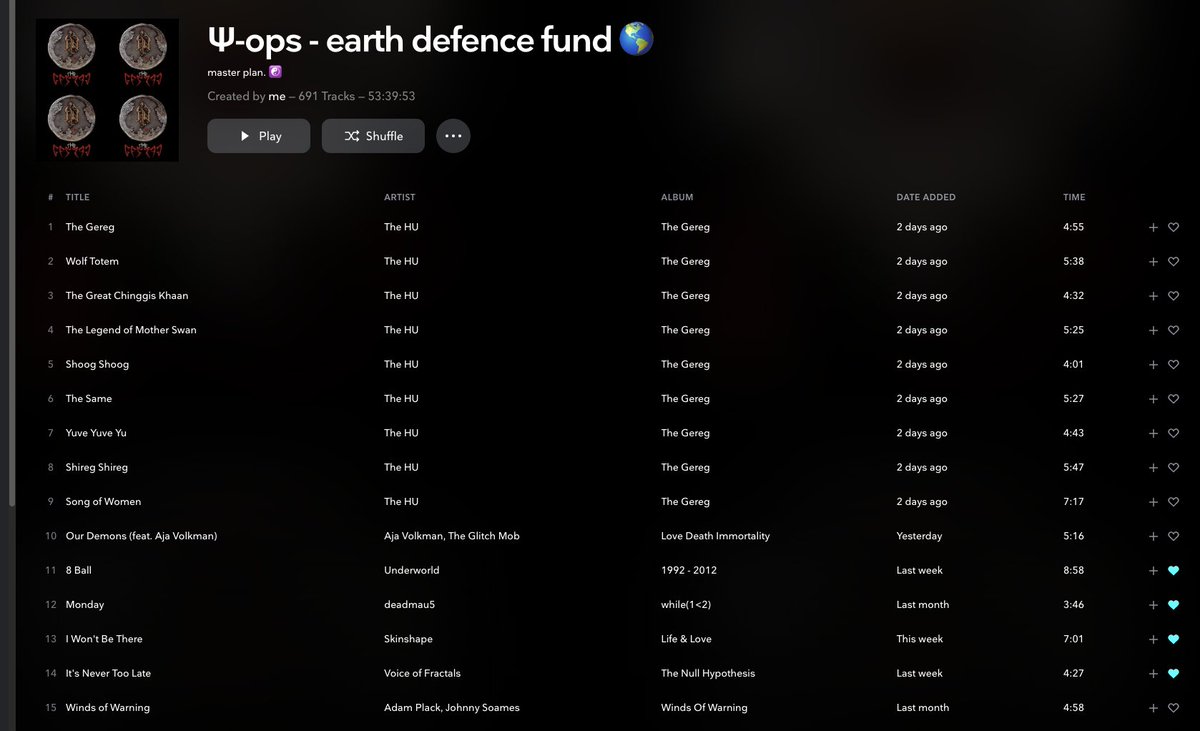Sort by Date Added column header
This screenshot has height=731, width=1200.
[926, 197]
